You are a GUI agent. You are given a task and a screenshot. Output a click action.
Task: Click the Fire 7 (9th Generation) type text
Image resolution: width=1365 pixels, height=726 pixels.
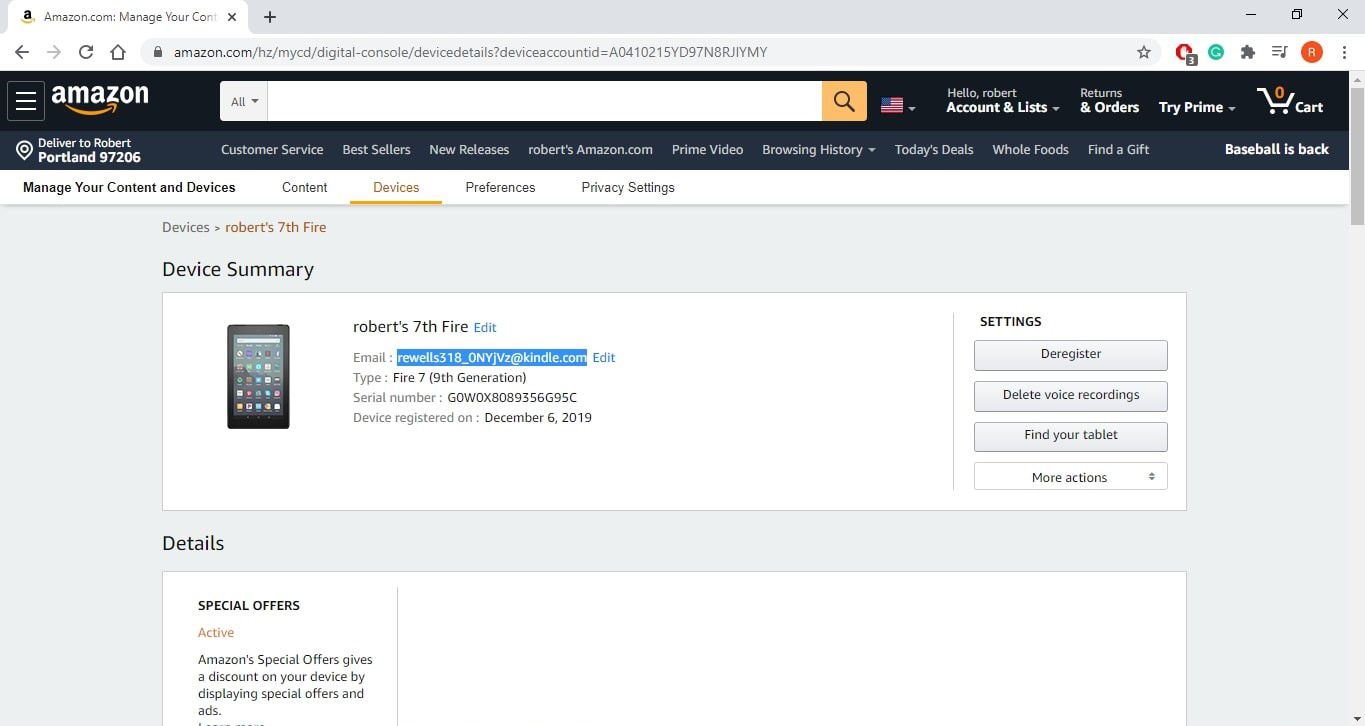pyautogui.click(x=459, y=377)
